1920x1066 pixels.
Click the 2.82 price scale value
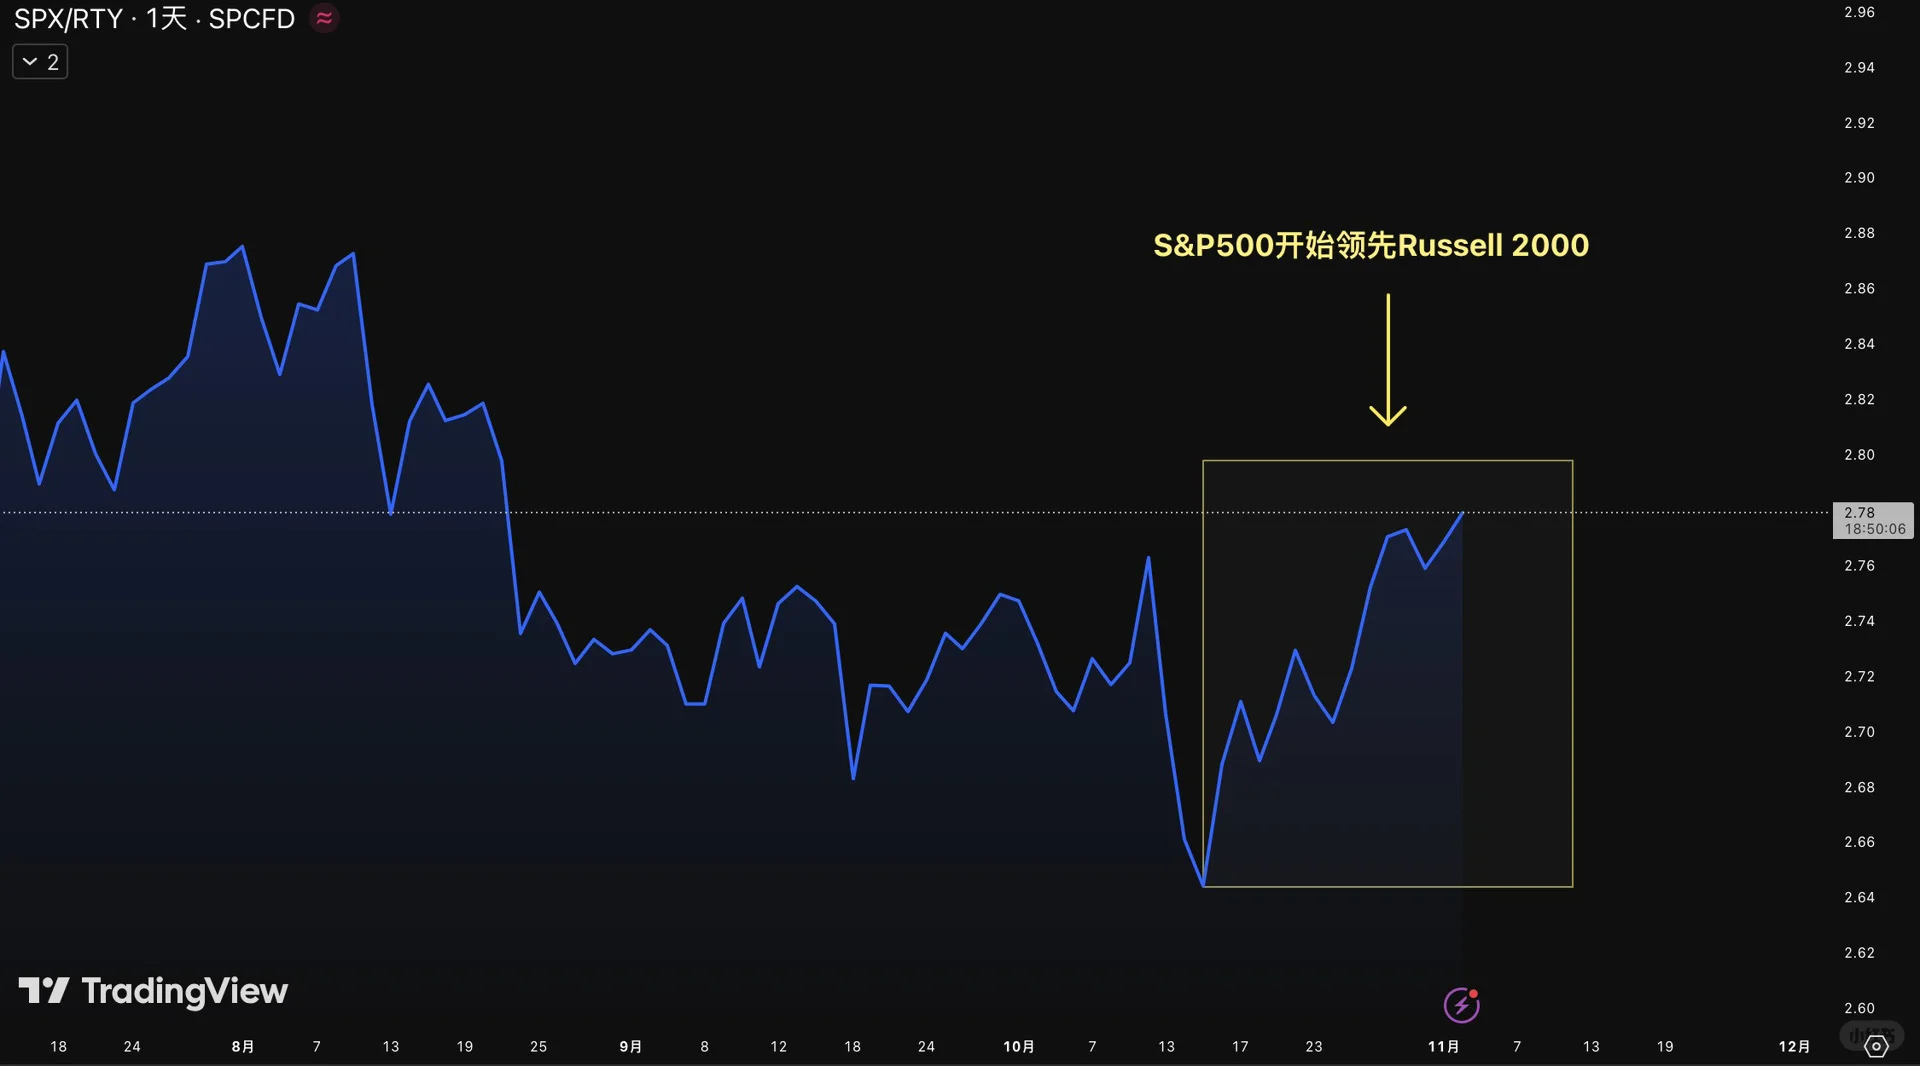[1859, 399]
